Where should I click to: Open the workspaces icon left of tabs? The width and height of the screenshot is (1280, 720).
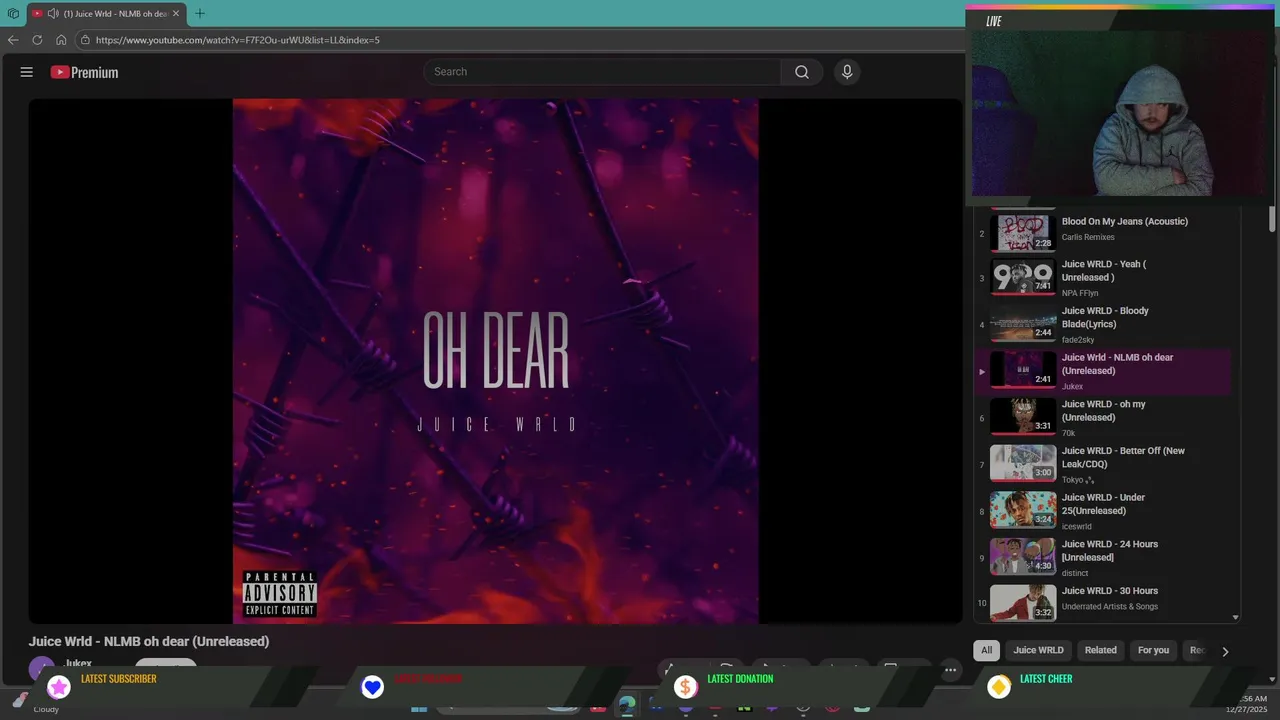[x=13, y=13]
